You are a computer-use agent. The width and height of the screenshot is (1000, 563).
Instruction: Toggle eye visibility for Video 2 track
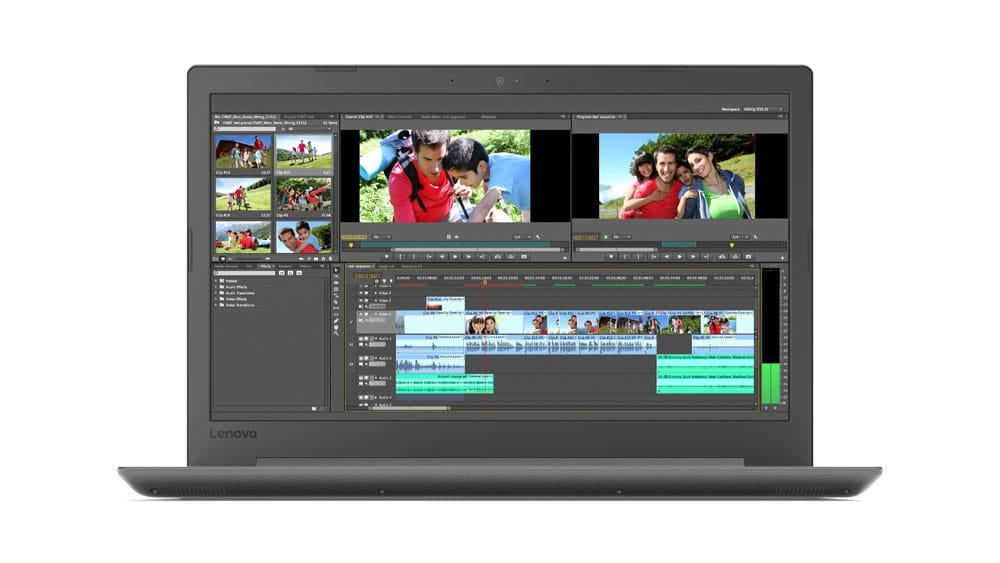click(x=363, y=300)
